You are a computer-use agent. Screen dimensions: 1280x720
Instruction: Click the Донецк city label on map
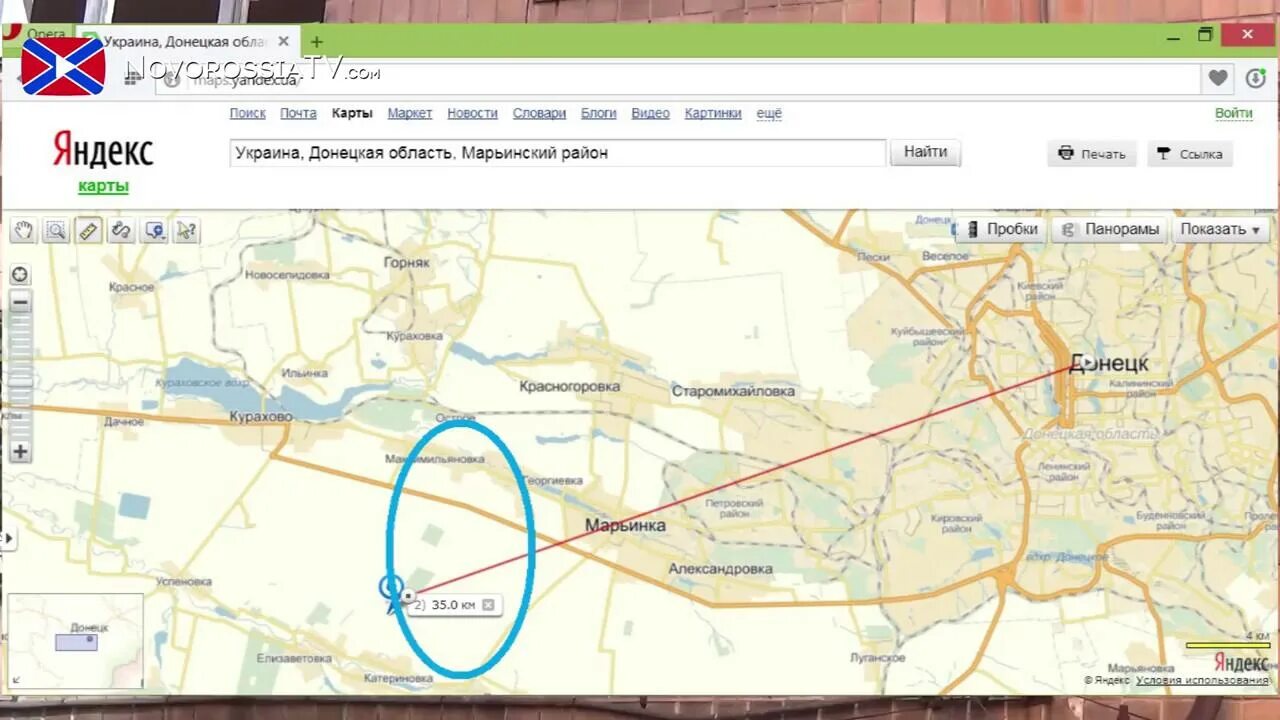1109,363
